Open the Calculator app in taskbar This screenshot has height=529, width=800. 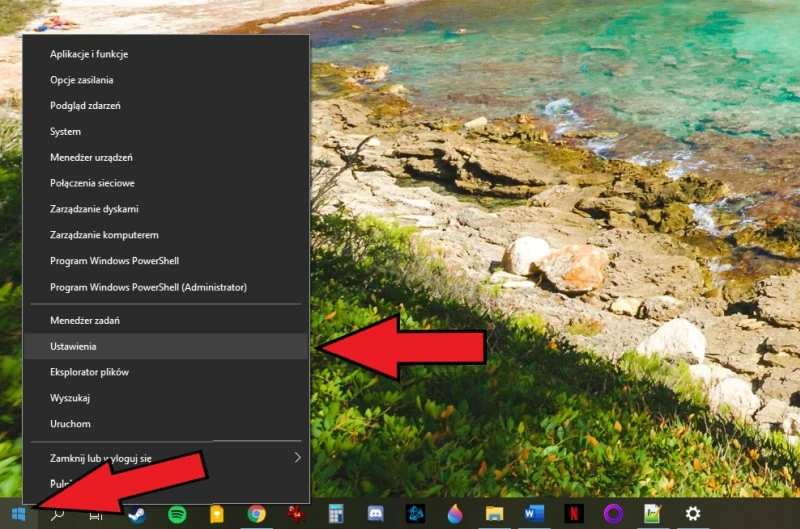[336, 514]
